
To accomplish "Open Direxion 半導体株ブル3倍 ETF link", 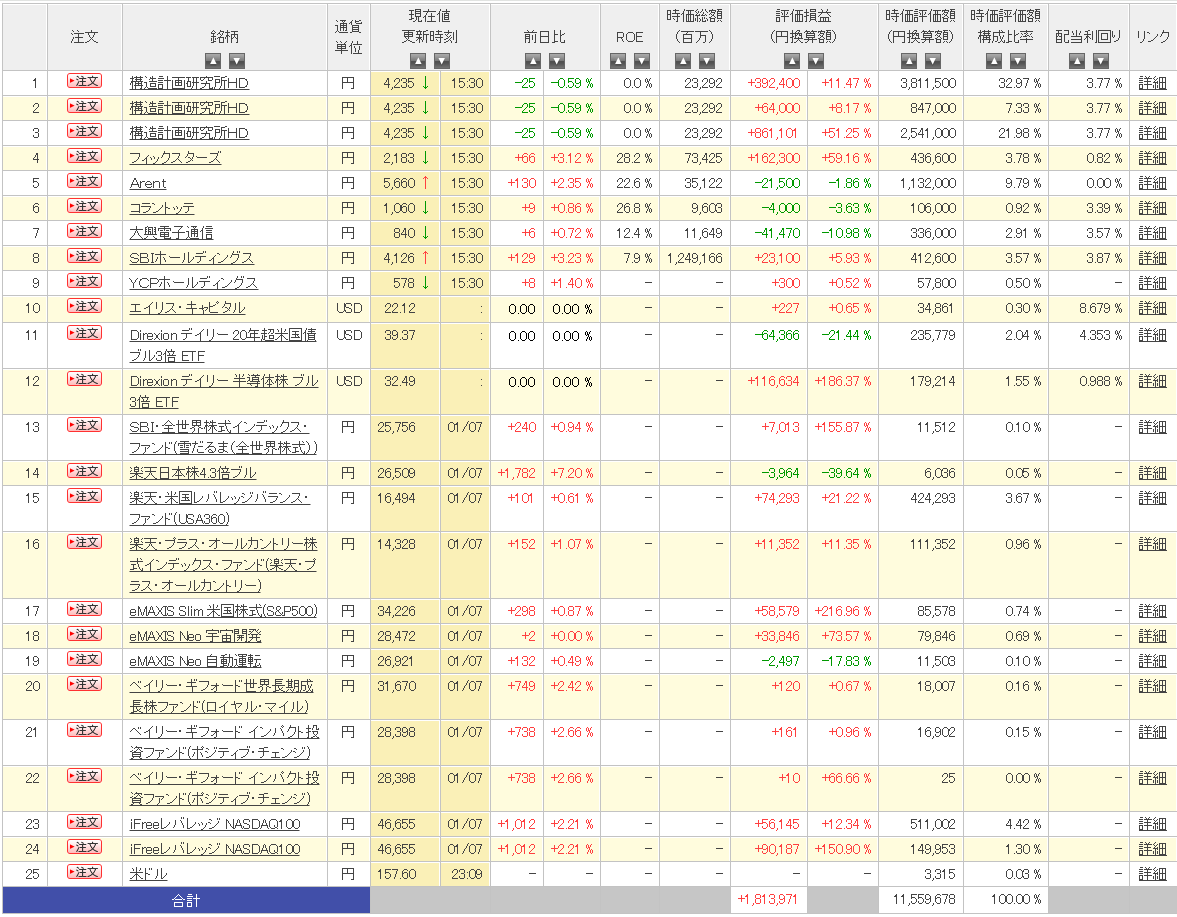I will tap(224, 391).
